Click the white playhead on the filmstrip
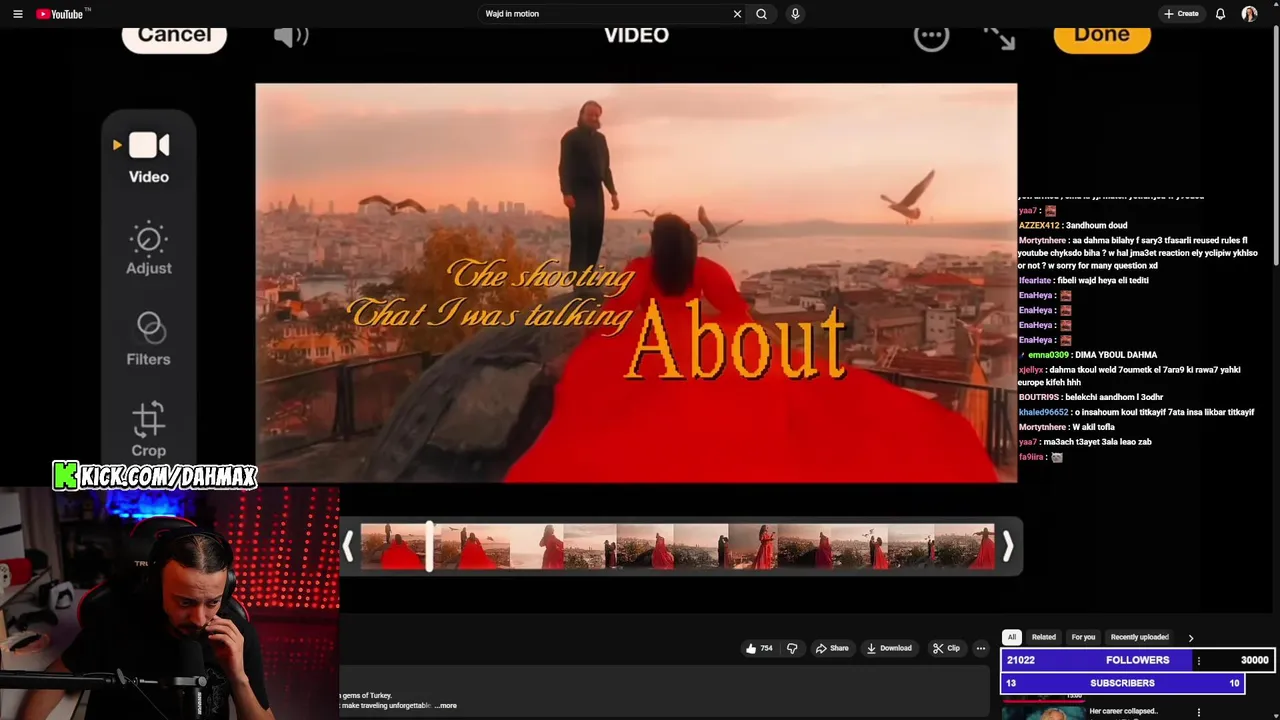Screen dimensions: 1280x720 point(430,546)
